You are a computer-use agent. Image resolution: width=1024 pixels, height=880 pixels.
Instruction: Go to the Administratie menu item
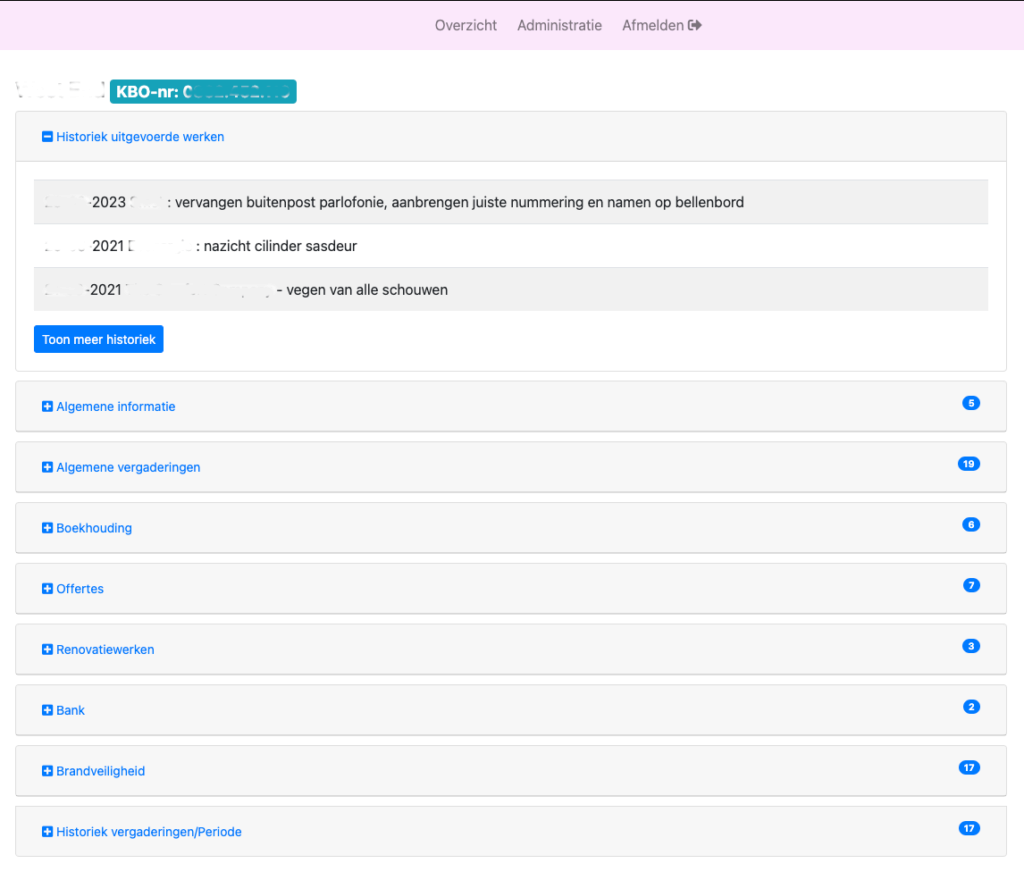[559, 25]
